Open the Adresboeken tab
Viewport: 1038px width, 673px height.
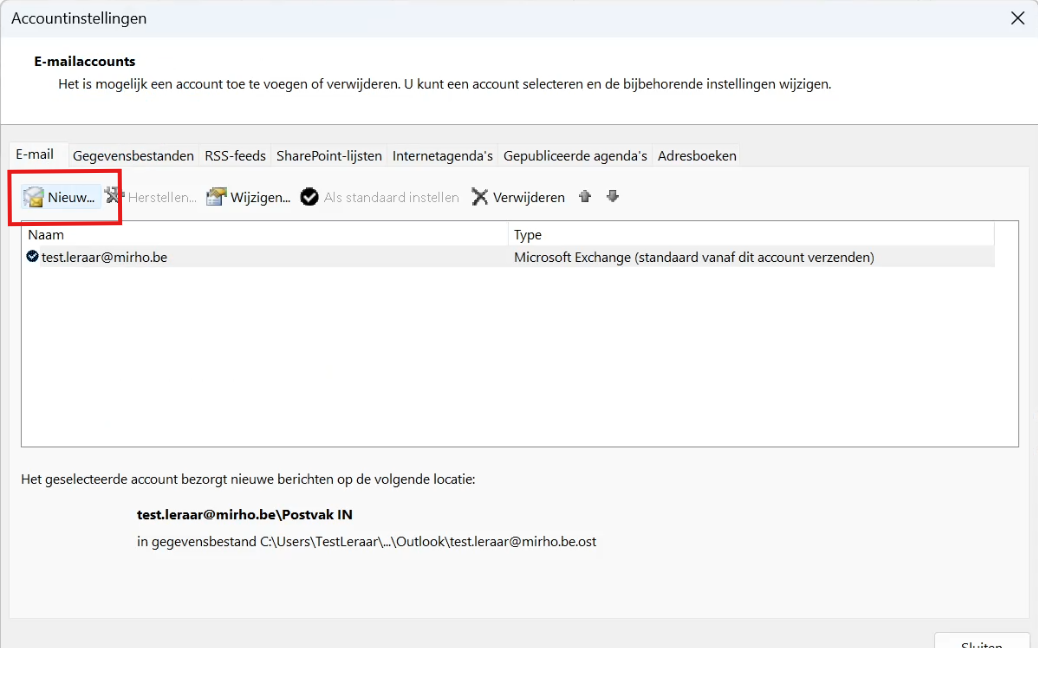click(697, 156)
